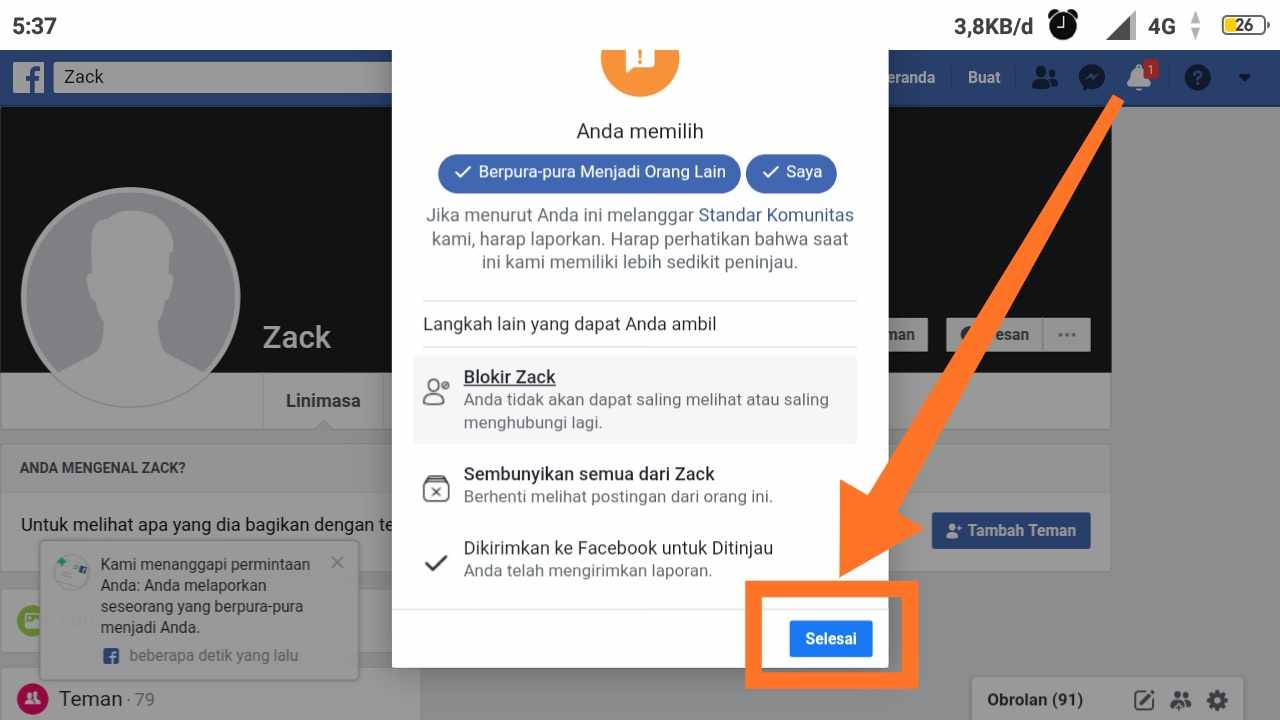Screen dimensions: 1280x720
Task: Click the help question mark icon
Action: 1197,77
